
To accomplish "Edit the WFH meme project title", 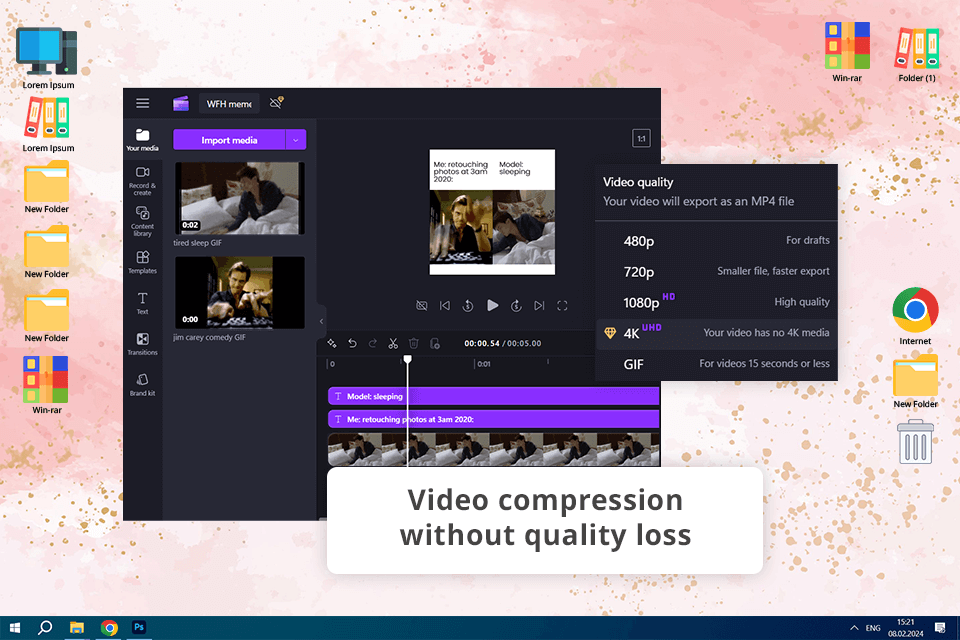I will click(229, 104).
